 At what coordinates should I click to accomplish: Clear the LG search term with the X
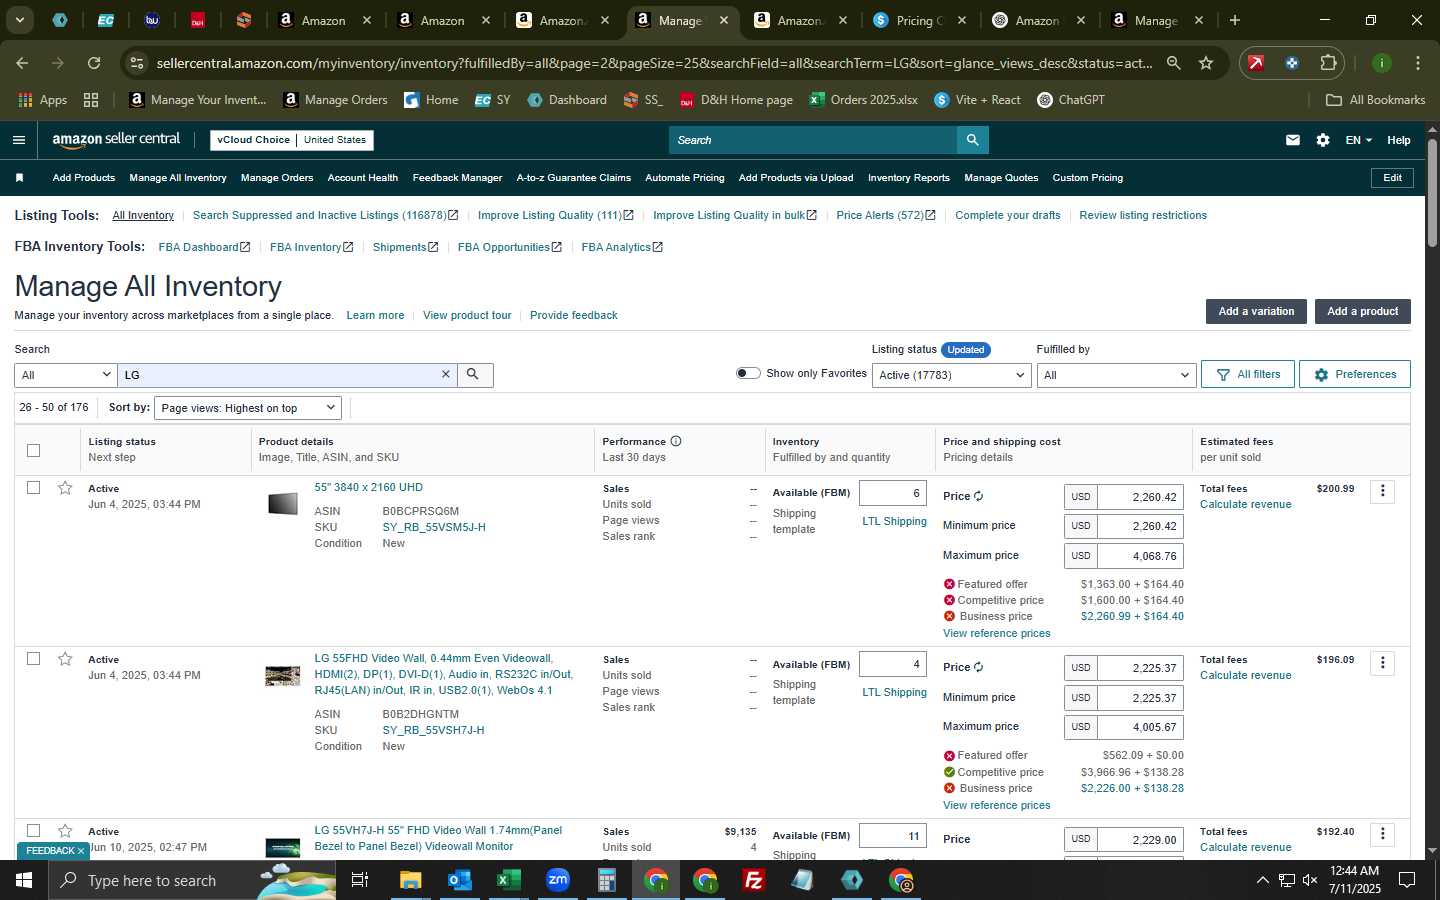446,374
